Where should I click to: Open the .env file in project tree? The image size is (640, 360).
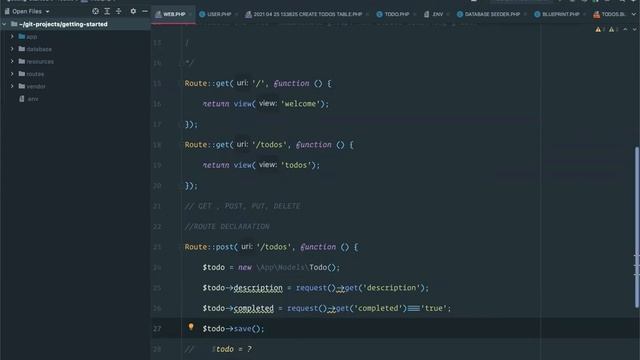tap(29, 99)
